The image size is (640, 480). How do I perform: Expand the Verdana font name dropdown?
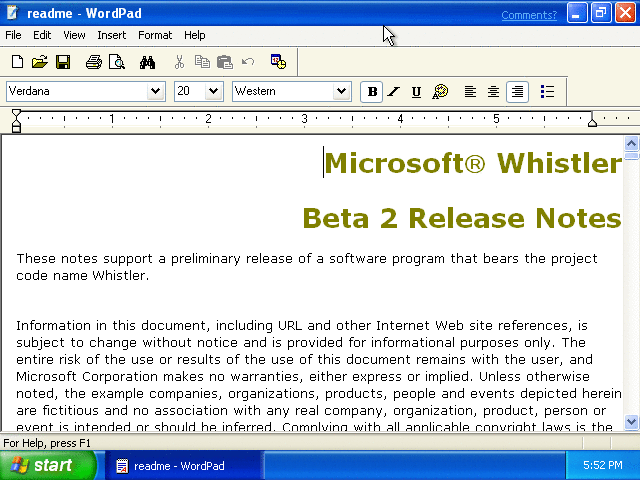[155, 91]
